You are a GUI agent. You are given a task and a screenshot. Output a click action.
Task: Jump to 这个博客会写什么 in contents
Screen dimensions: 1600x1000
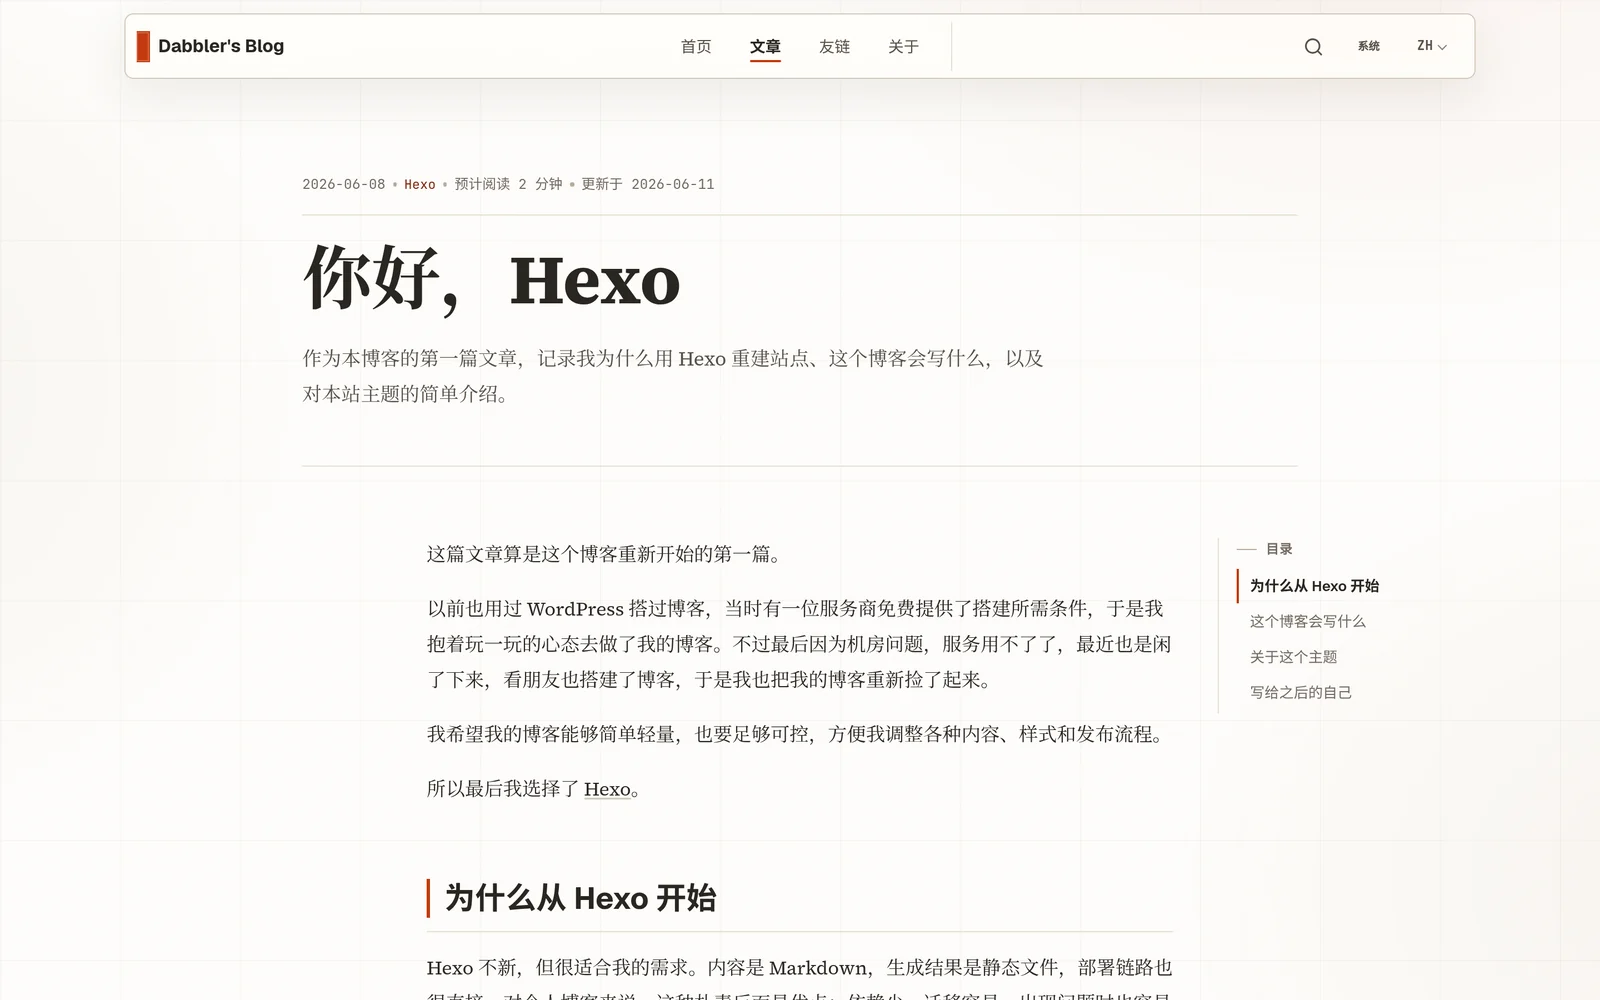pyautogui.click(x=1307, y=621)
